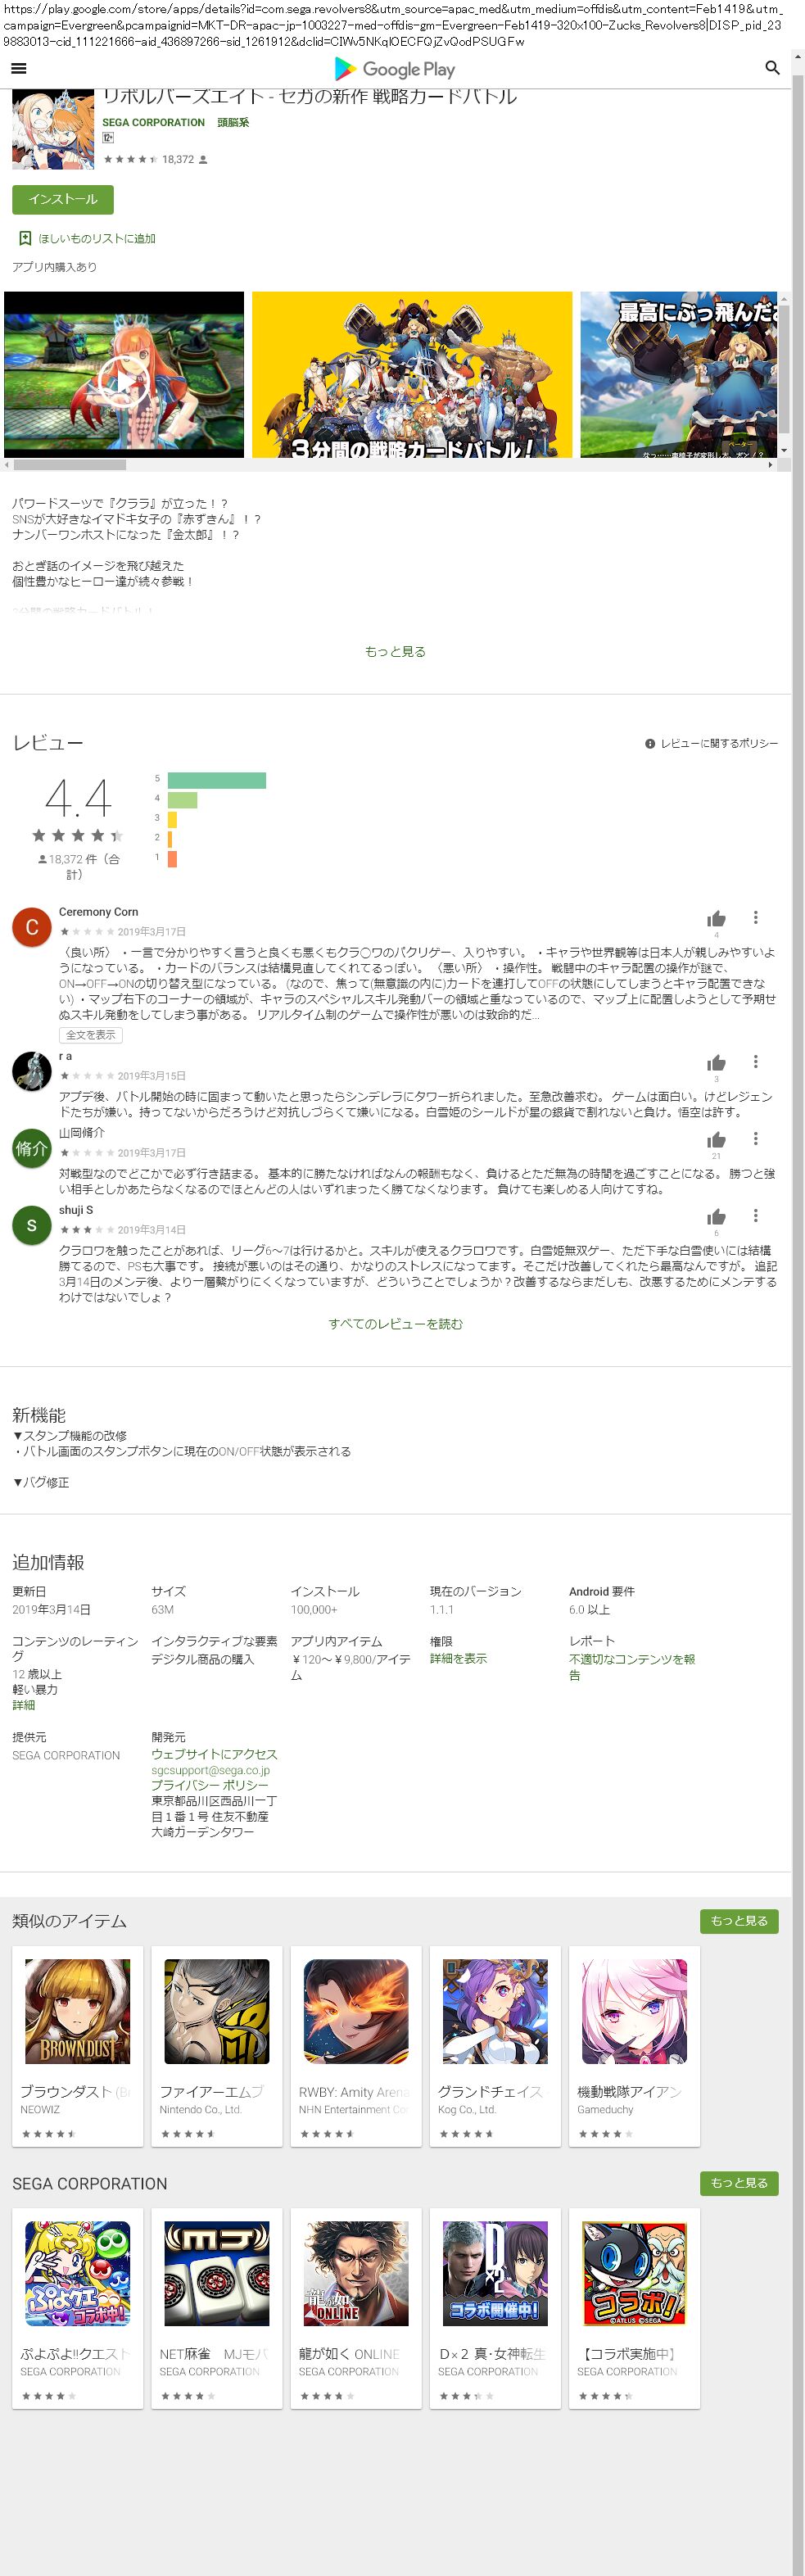
Task: Click the 5-star rating bar
Action: click(216, 780)
